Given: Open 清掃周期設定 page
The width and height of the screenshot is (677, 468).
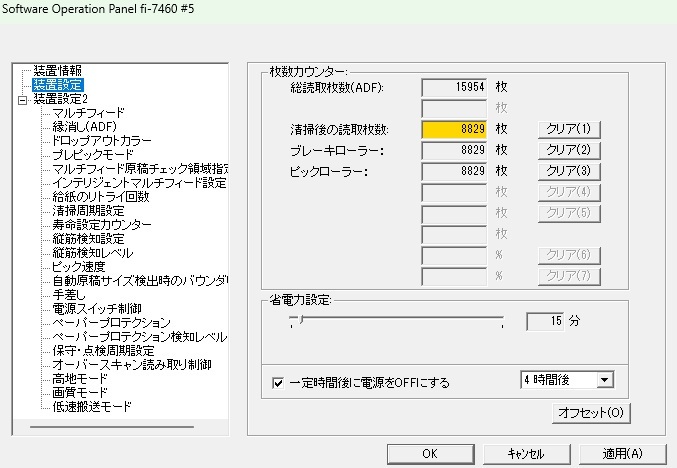Looking at the screenshot, I should 89,211.
